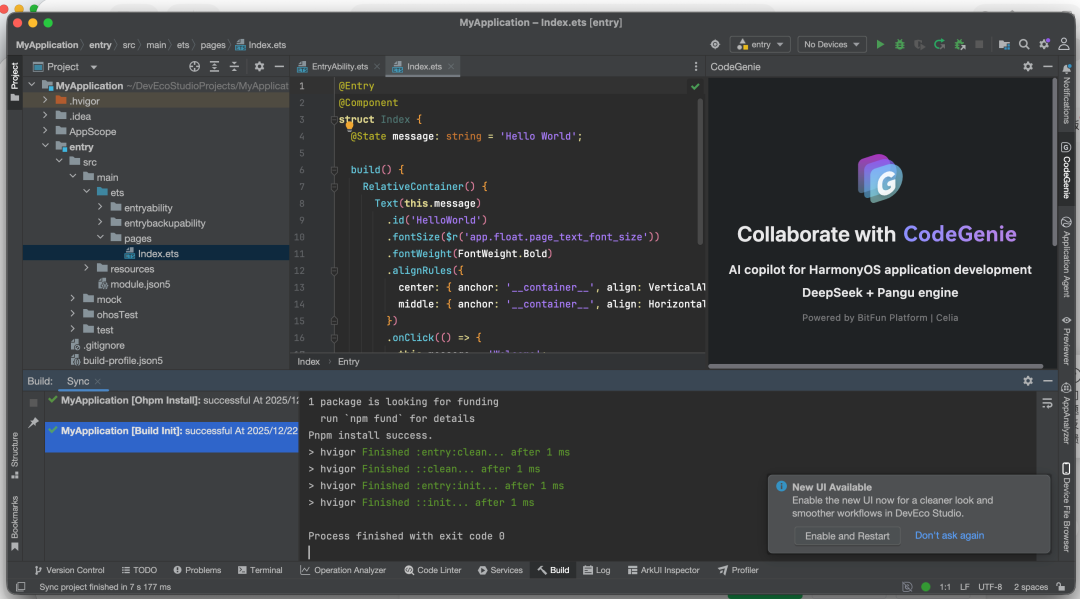This screenshot has height=599, width=1080.
Task: Toggle soft-wrap icon in build output
Action: [1047, 403]
